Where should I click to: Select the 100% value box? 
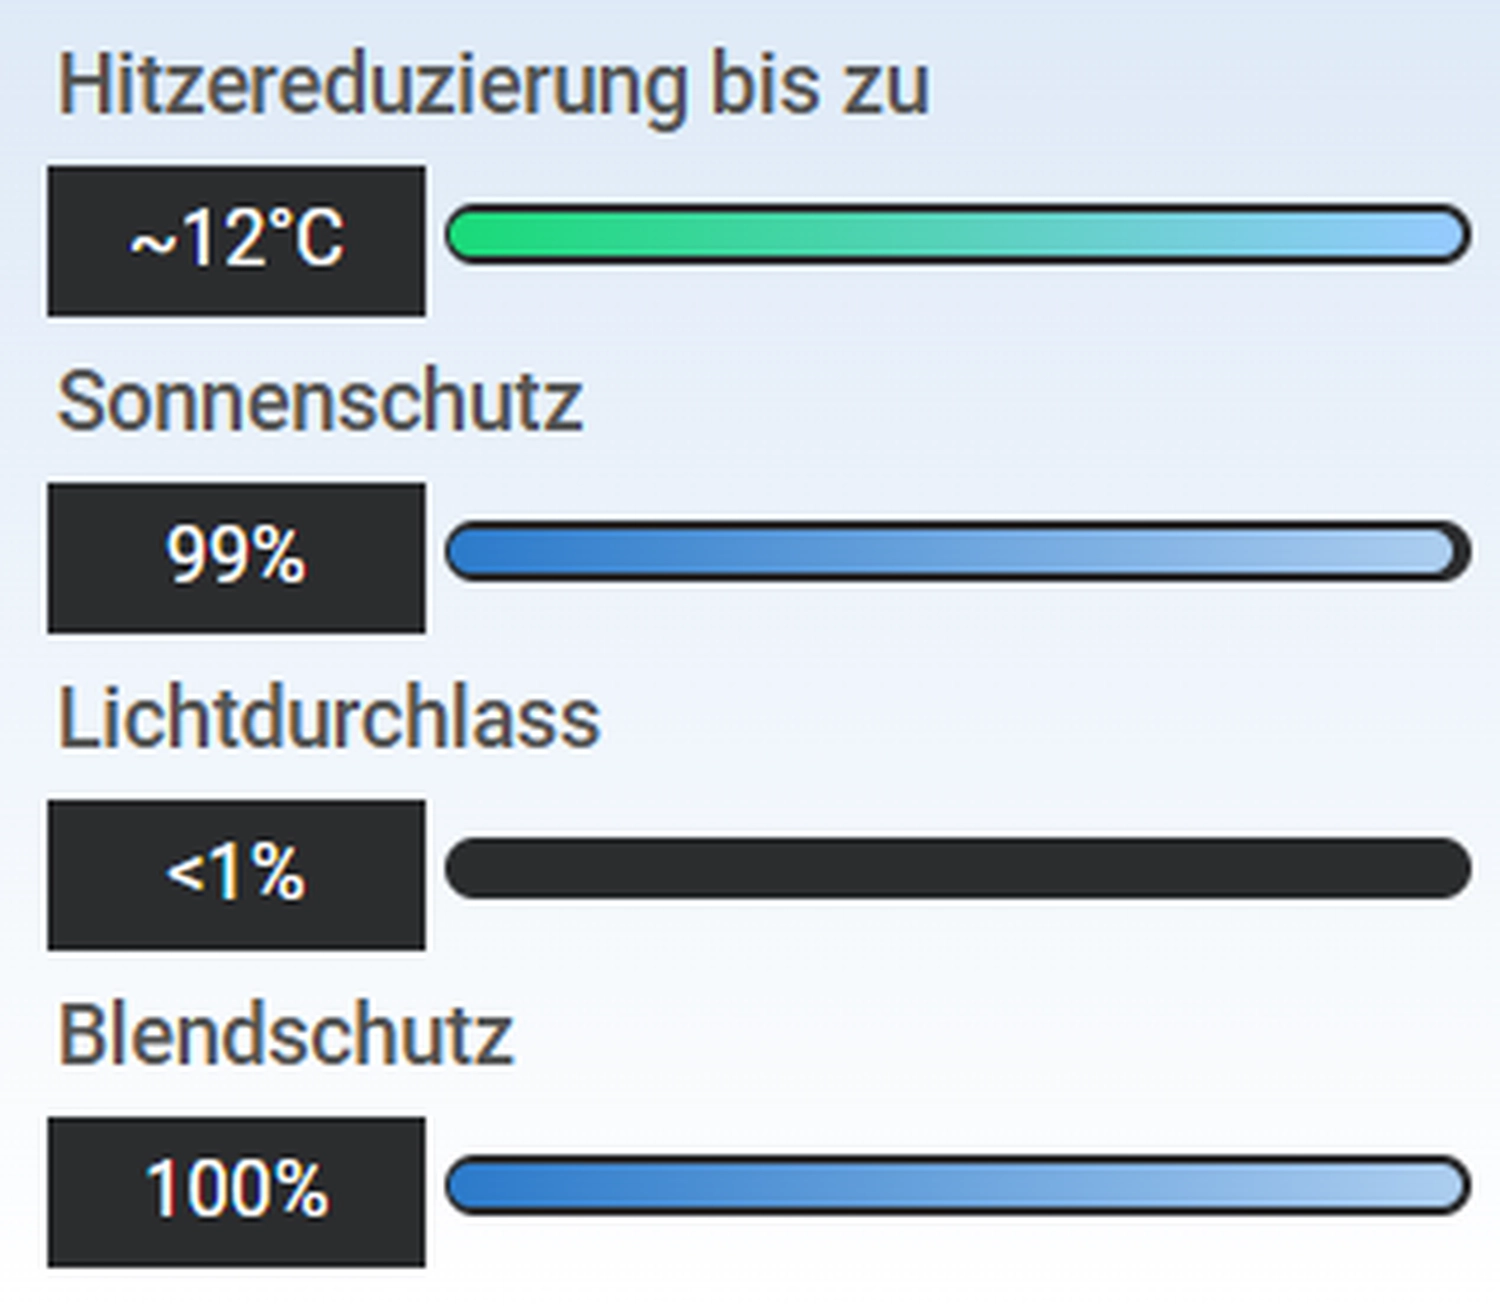click(x=236, y=1191)
